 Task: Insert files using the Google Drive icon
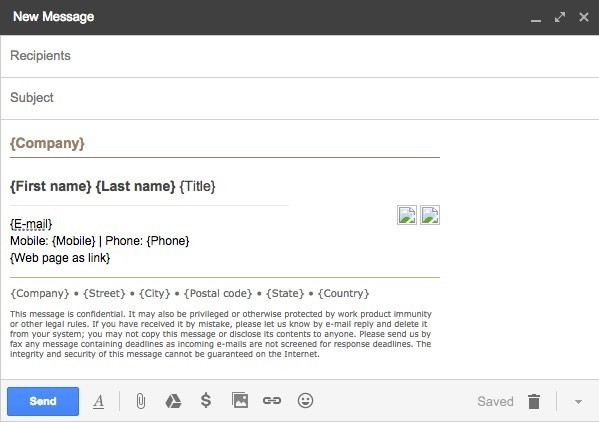click(173, 401)
